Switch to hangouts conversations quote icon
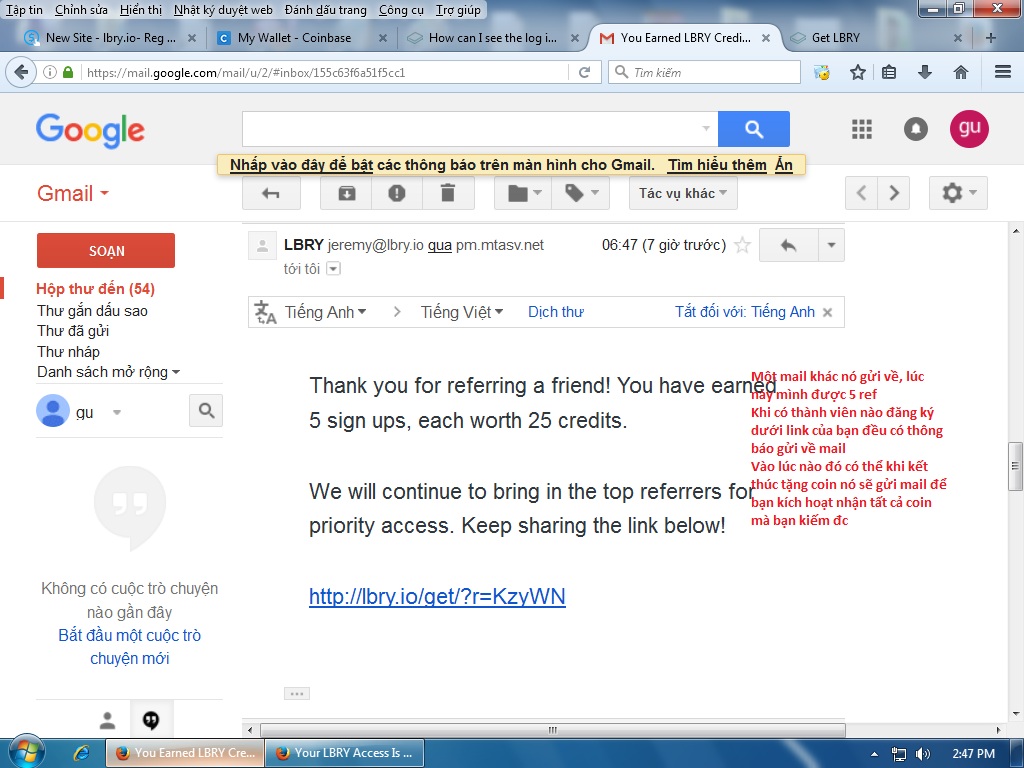Screen dimensions: 1024x768 click(x=151, y=720)
